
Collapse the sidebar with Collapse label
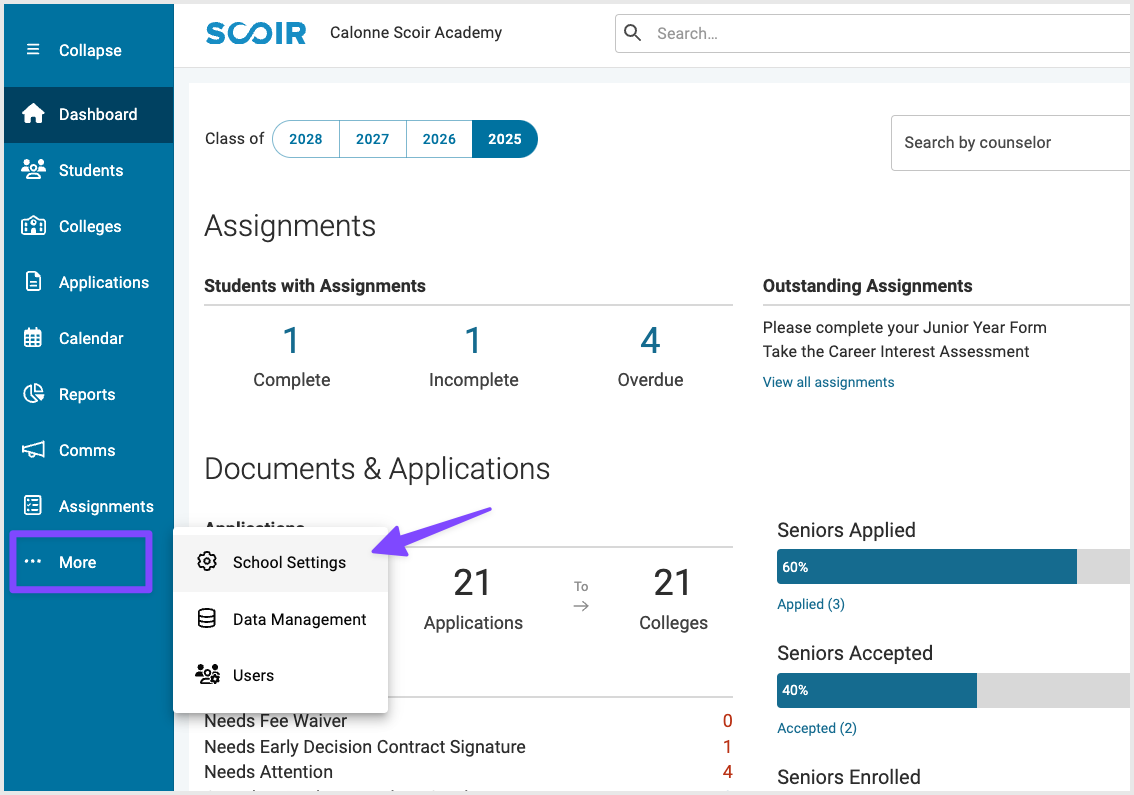(x=90, y=51)
